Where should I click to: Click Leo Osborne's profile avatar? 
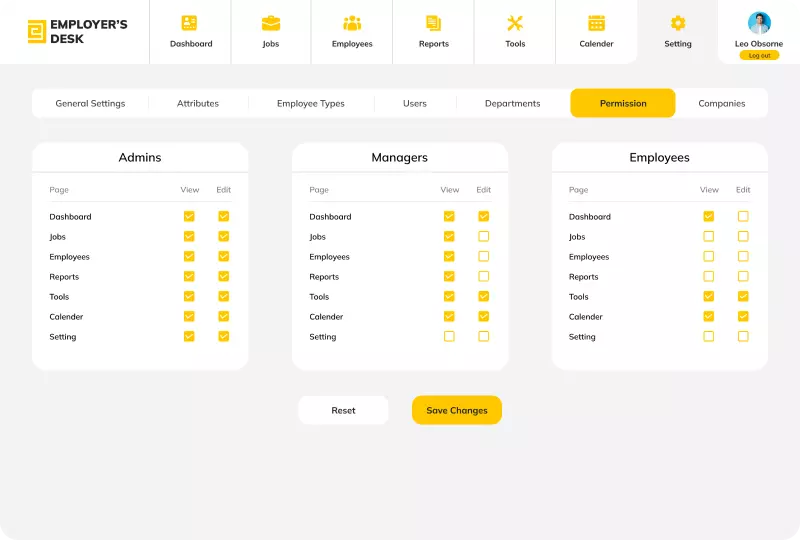759,23
